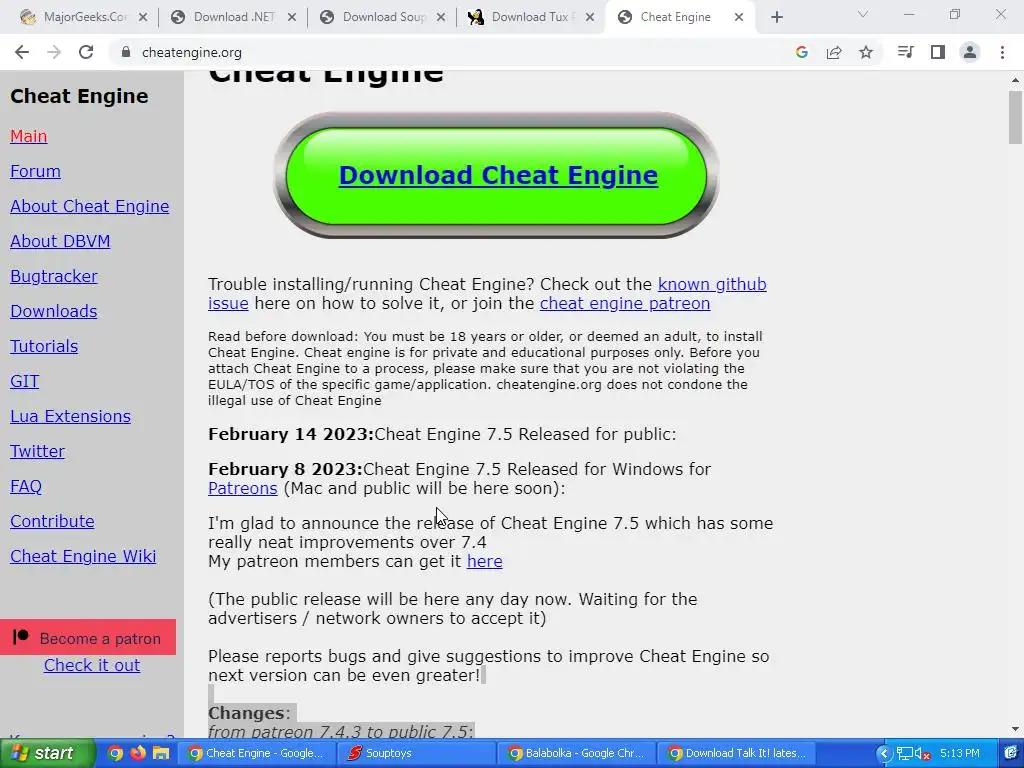Open the Tutorials link
The height and width of the screenshot is (768, 1024).
44,346
